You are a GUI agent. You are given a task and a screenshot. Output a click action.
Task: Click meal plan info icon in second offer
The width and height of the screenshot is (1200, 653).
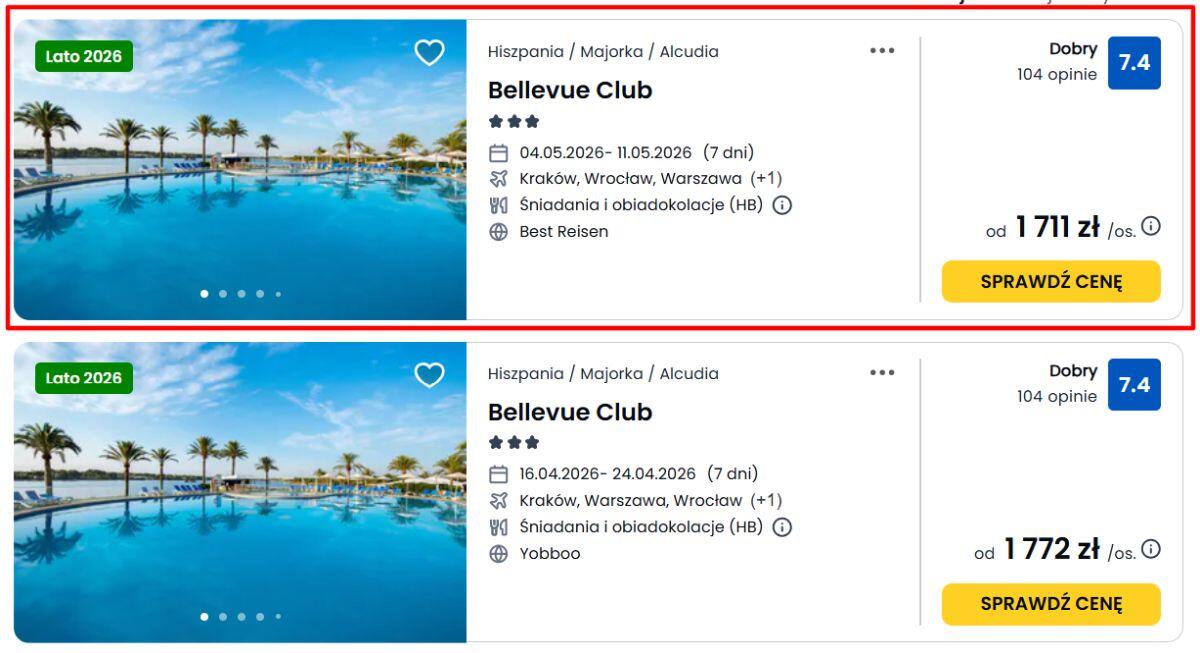coord(782,527)
